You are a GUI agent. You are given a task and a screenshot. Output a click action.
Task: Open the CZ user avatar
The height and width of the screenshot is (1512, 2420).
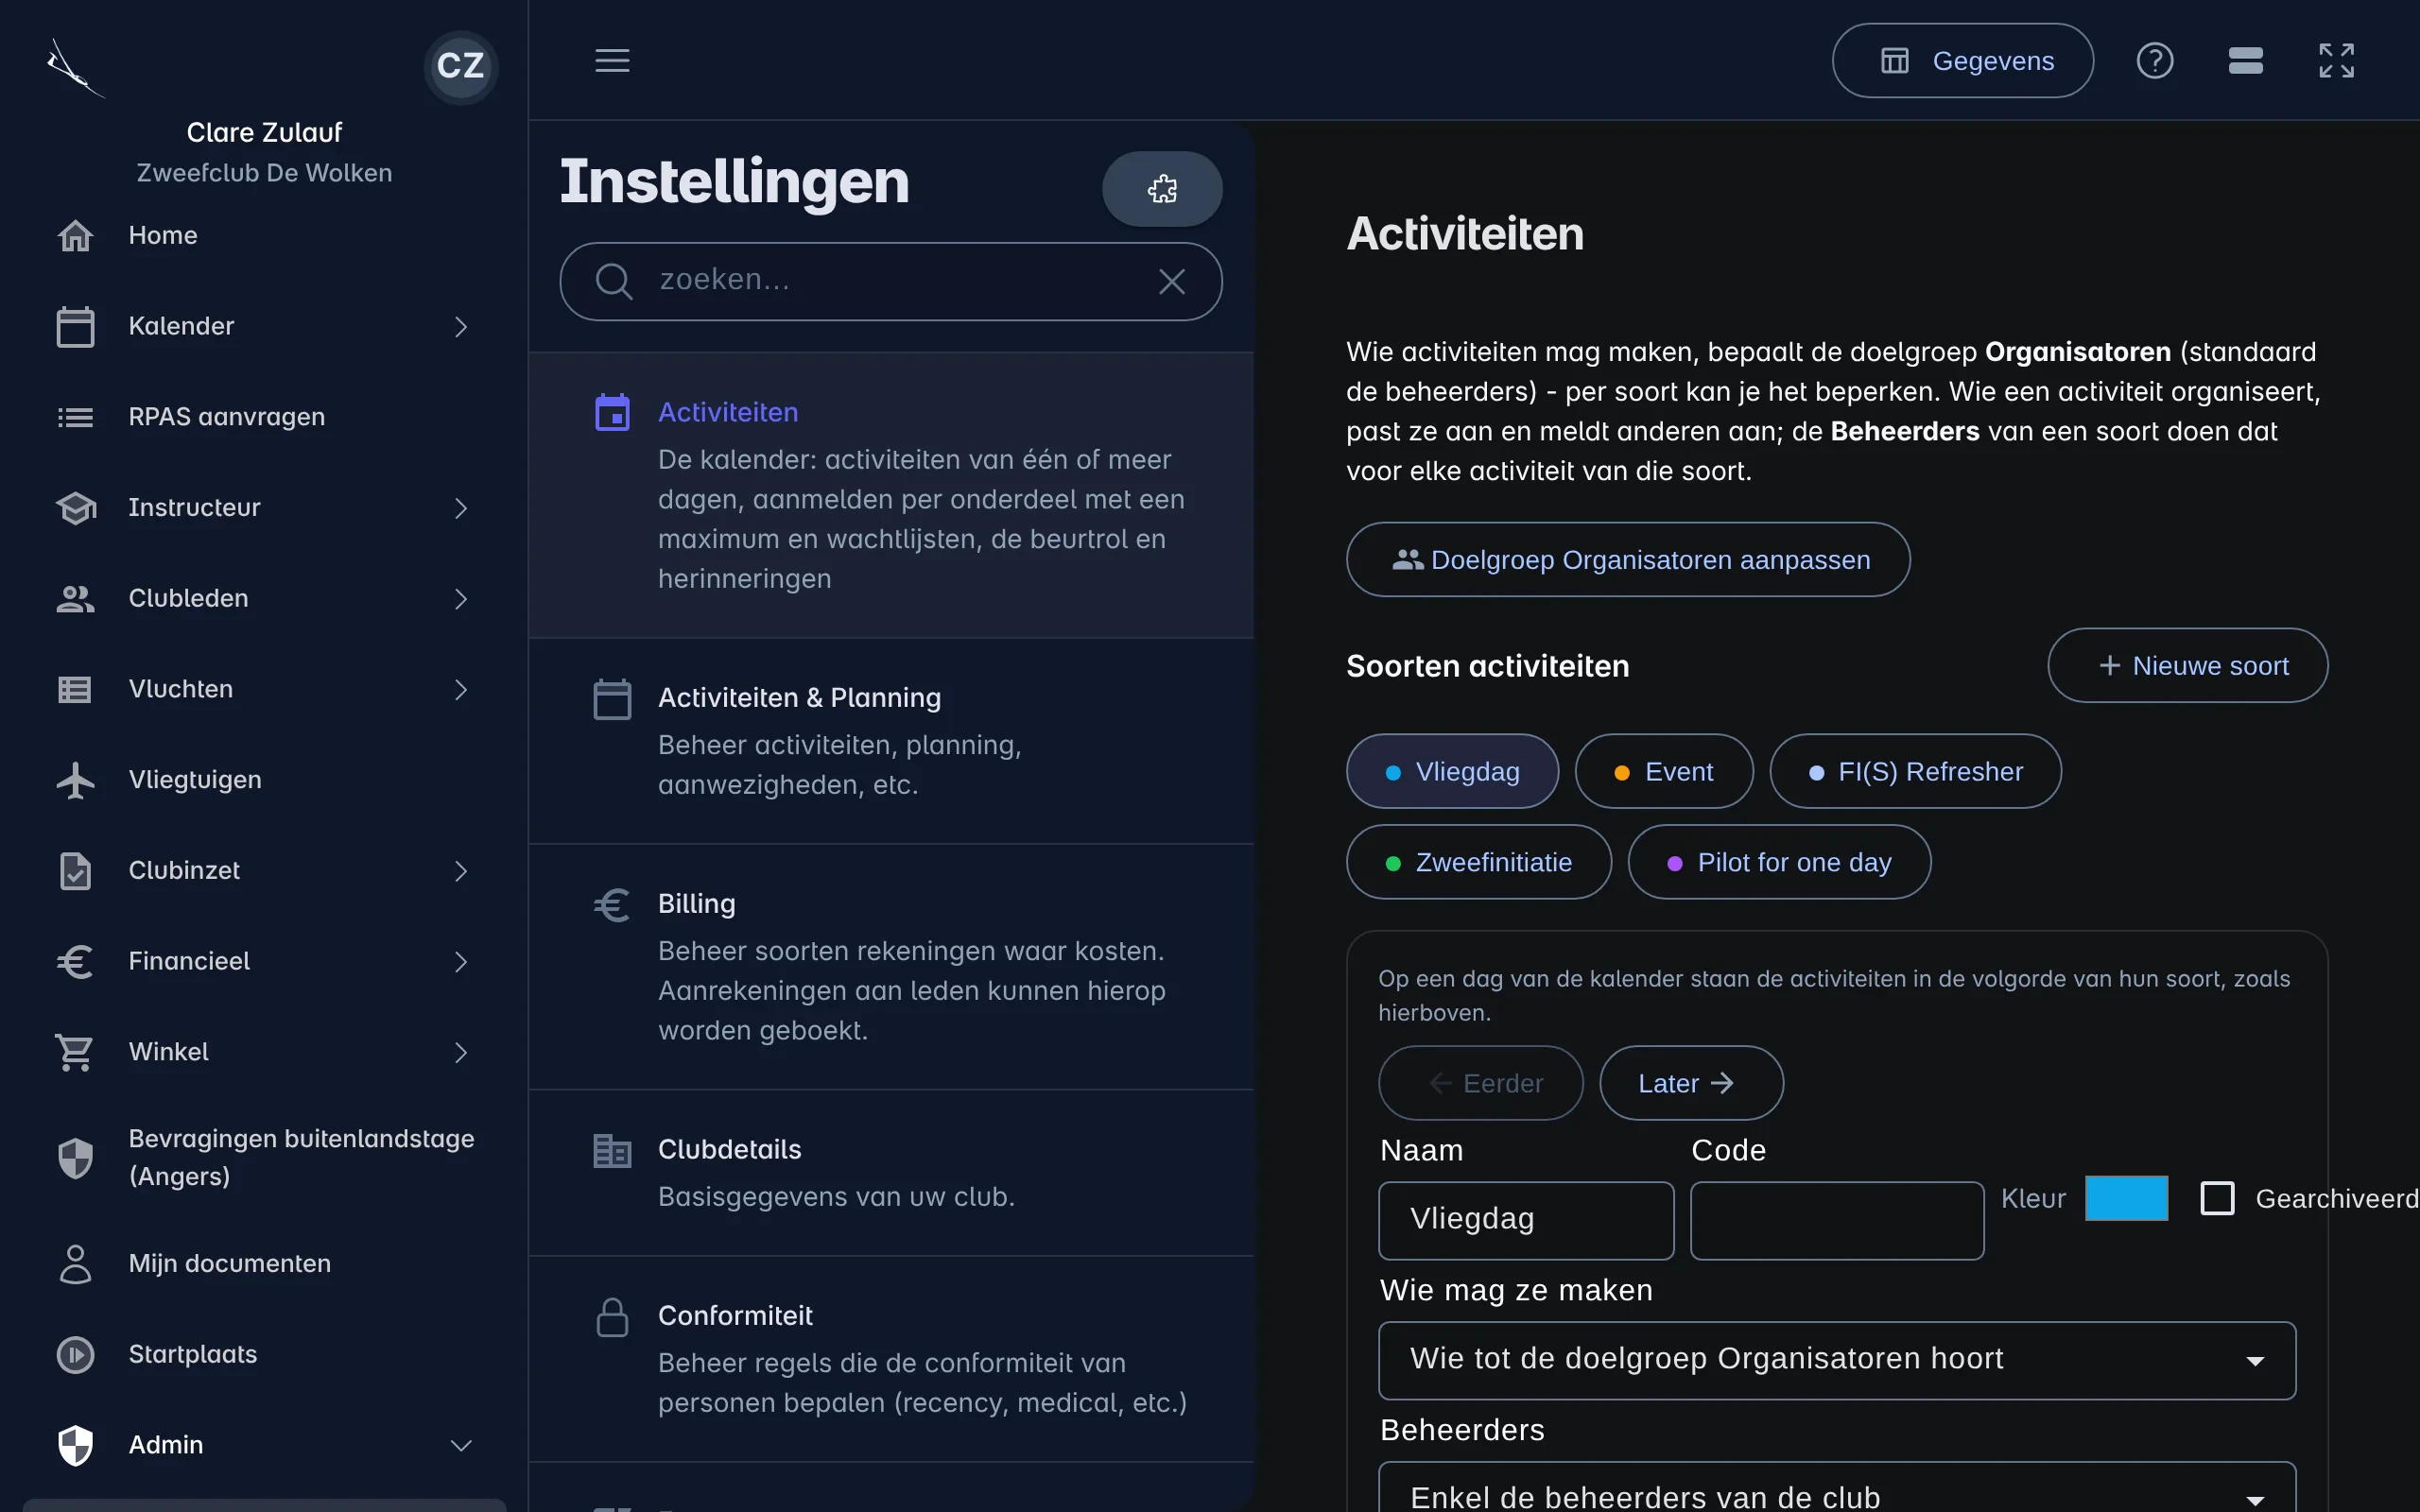point(460,66)
